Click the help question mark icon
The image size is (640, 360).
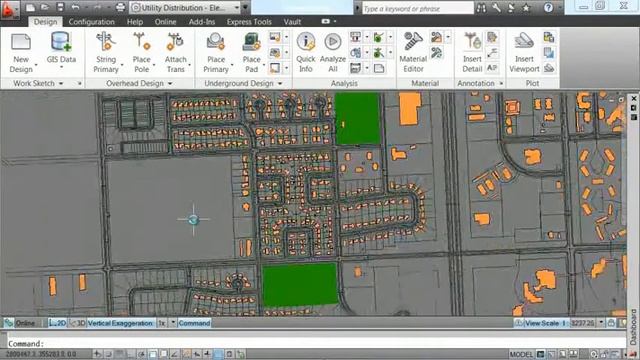[x=548, y=7]
